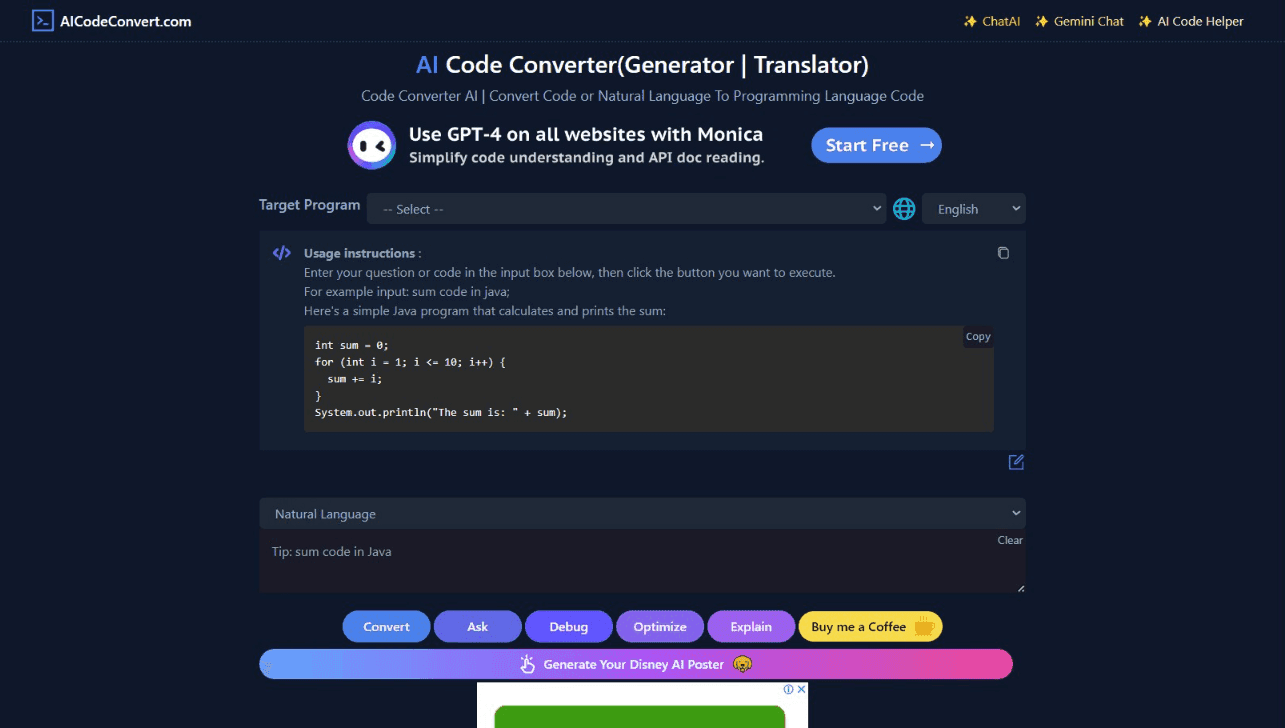Click the Copy button on the code block
1285x728 pixels.
click(978, 337)
